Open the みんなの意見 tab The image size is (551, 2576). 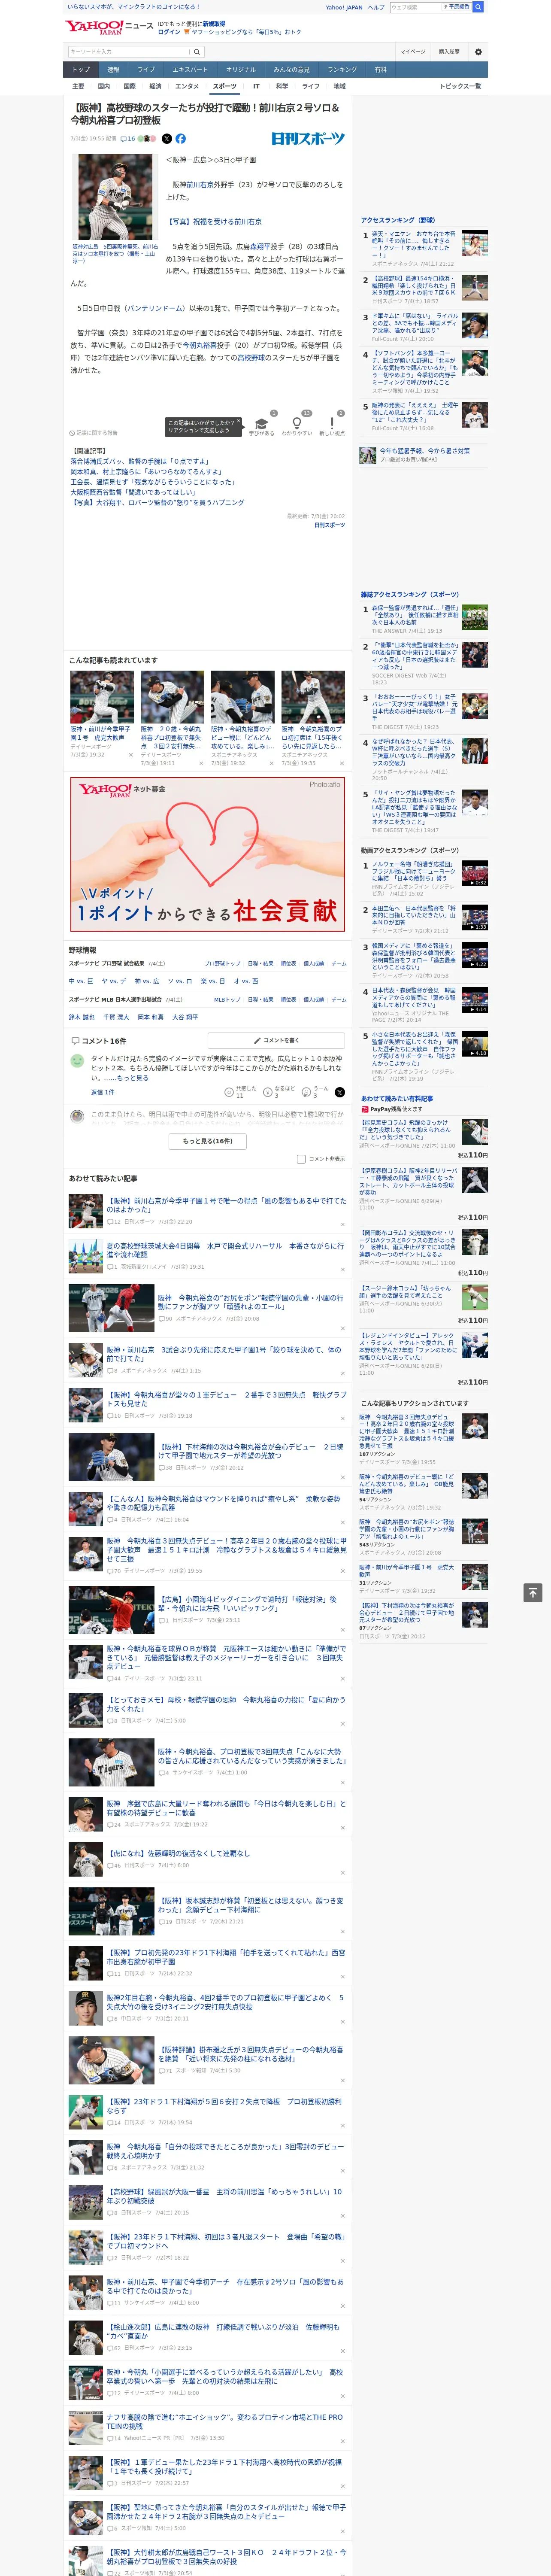click(x=292, y=69)
